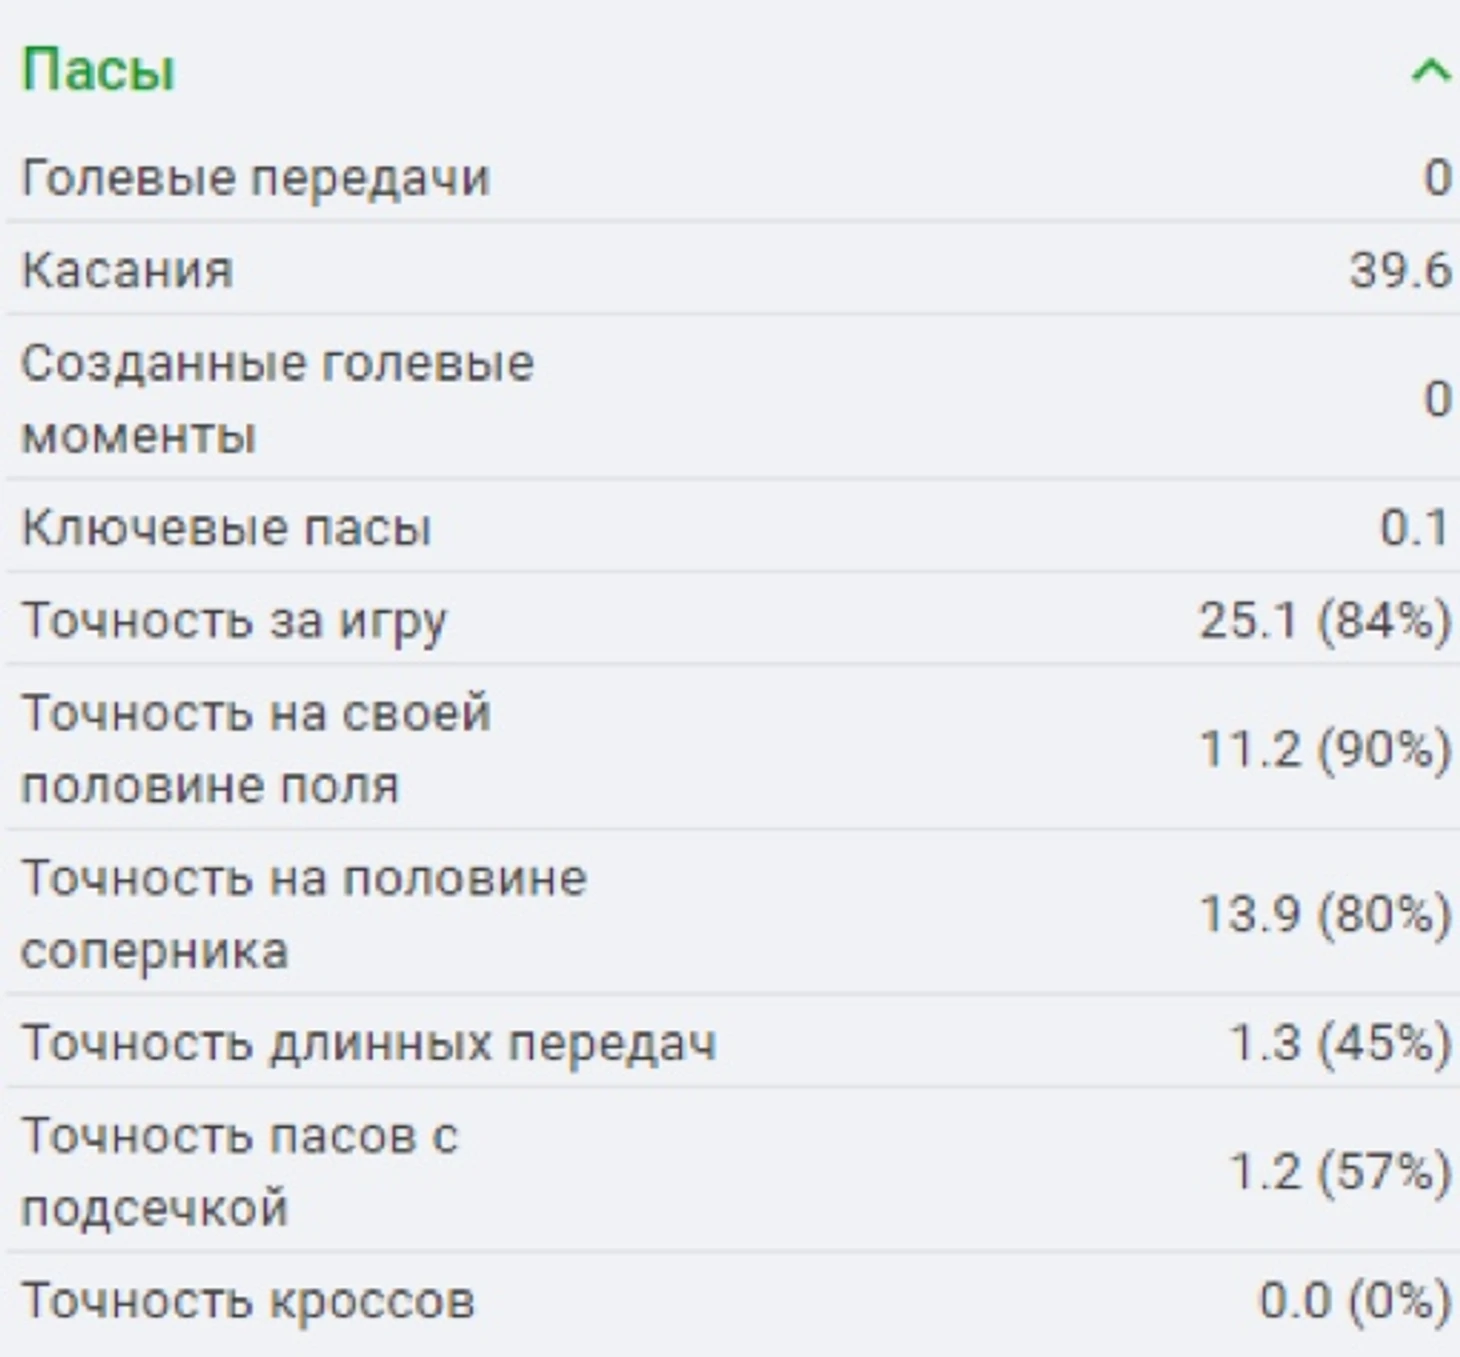Click the 25.1 (84%) accuracy value
The height and width of the screenshot is (1357, 1460).
point(1324,621)
